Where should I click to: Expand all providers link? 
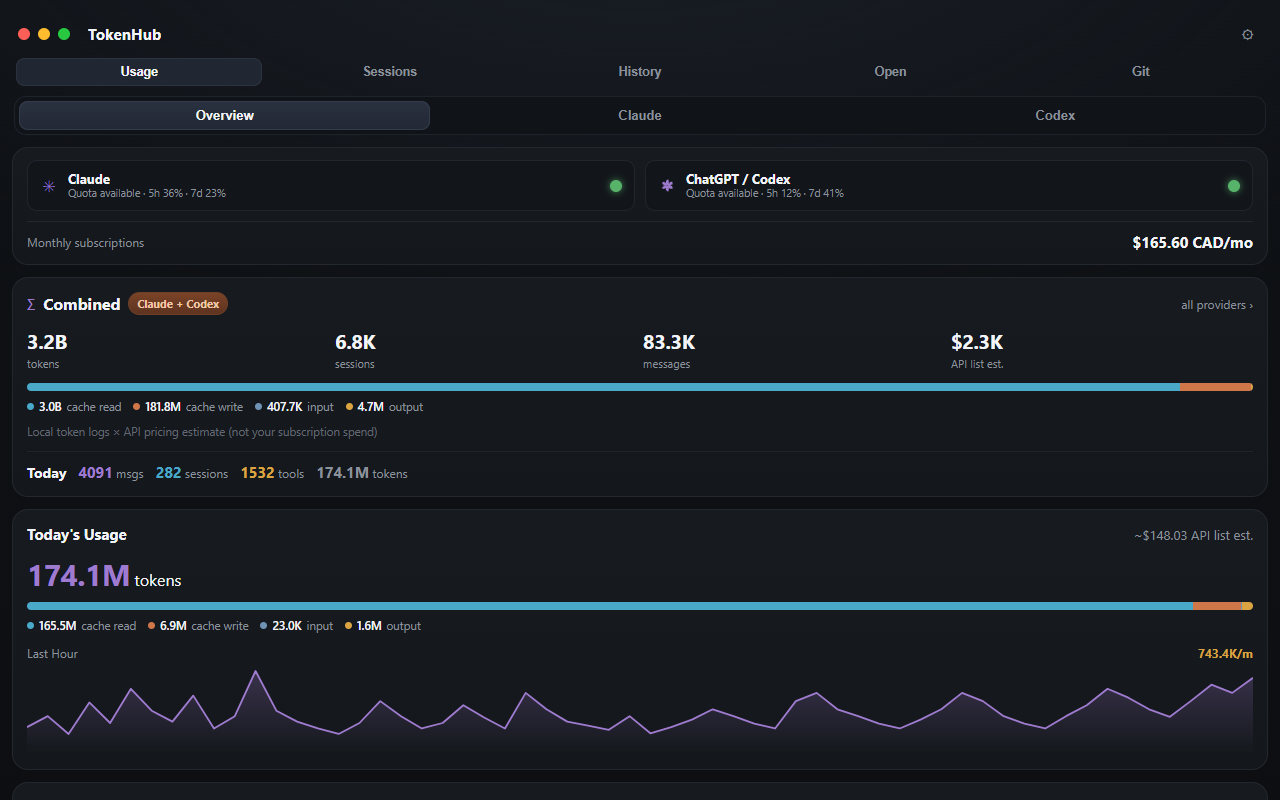(1217, 305)
